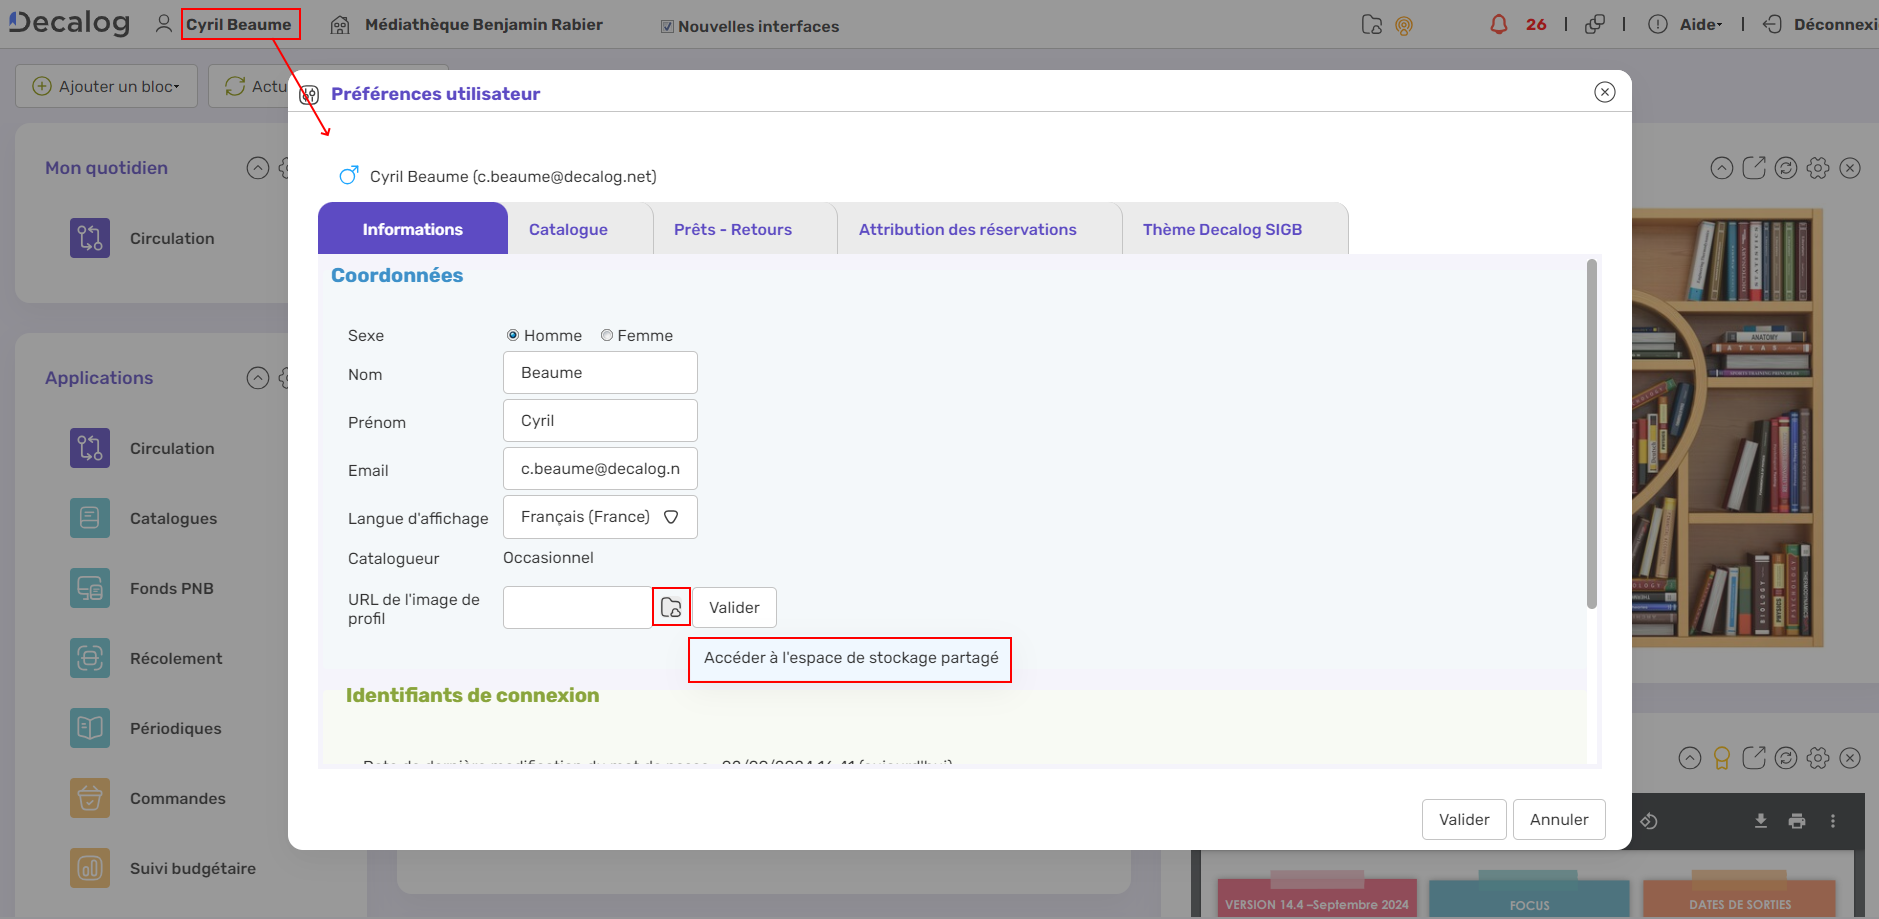Open the Commandes application icon

[x=90, y=798]
